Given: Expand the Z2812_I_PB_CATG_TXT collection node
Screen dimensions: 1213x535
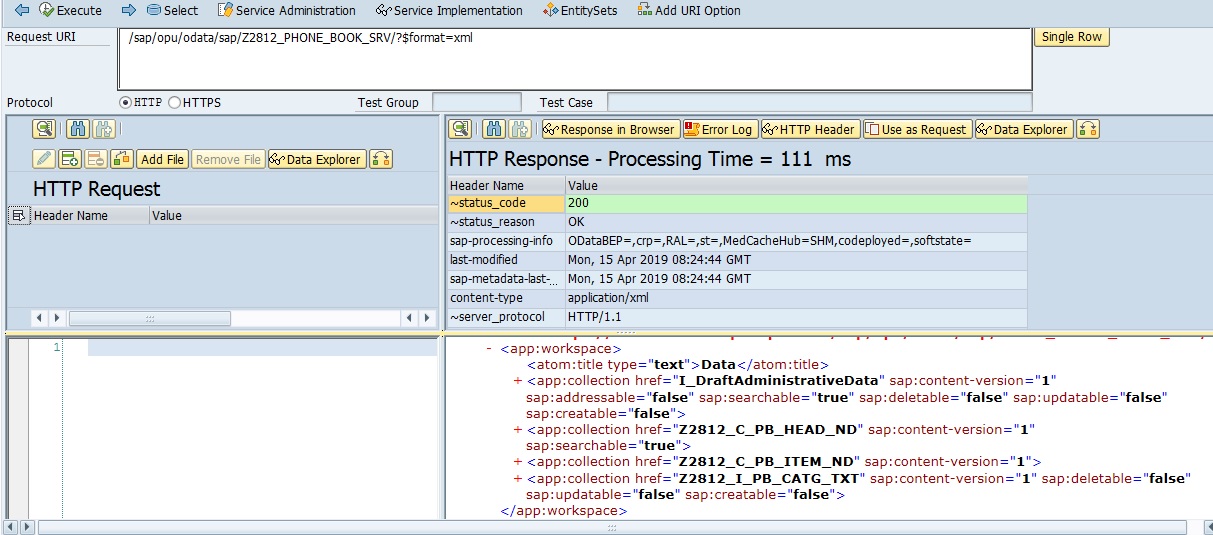Looking at the screenshot, I should pos(517,479).
